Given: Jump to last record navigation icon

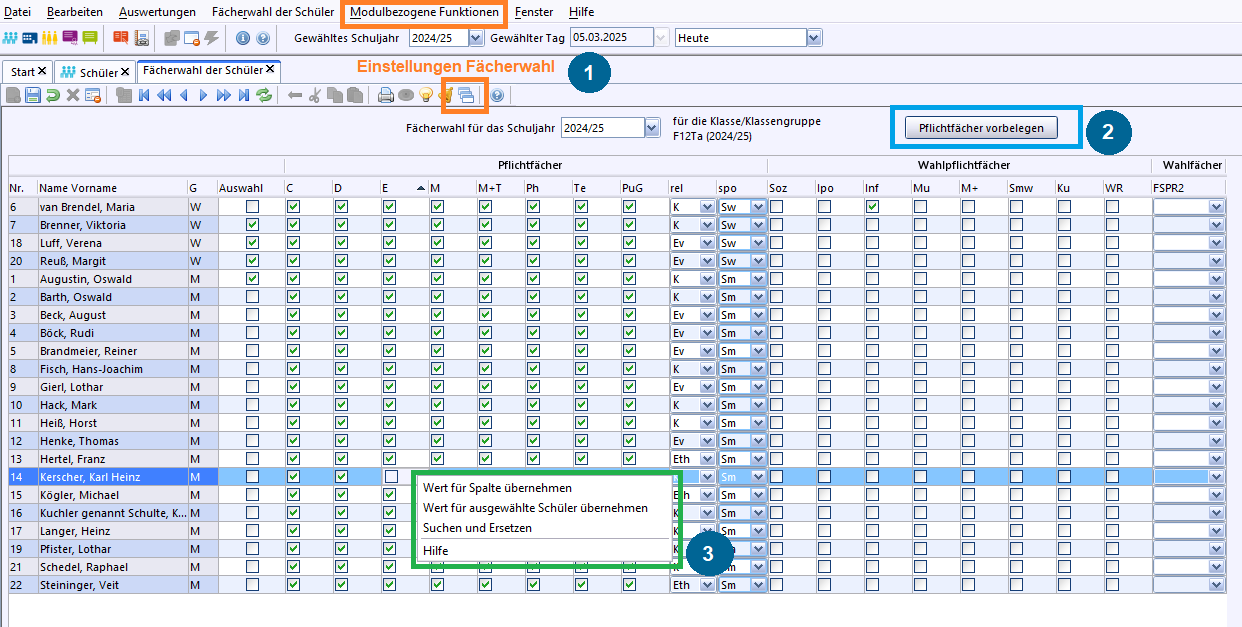Looking at the screenshot, I should point(244,95).
